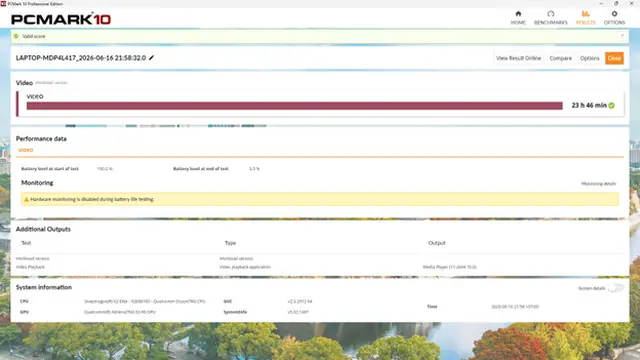Viewport: 640px width, 360px height.
Task: Click the result name LAPTOP-MDP4L417 title
Action: 81,58
